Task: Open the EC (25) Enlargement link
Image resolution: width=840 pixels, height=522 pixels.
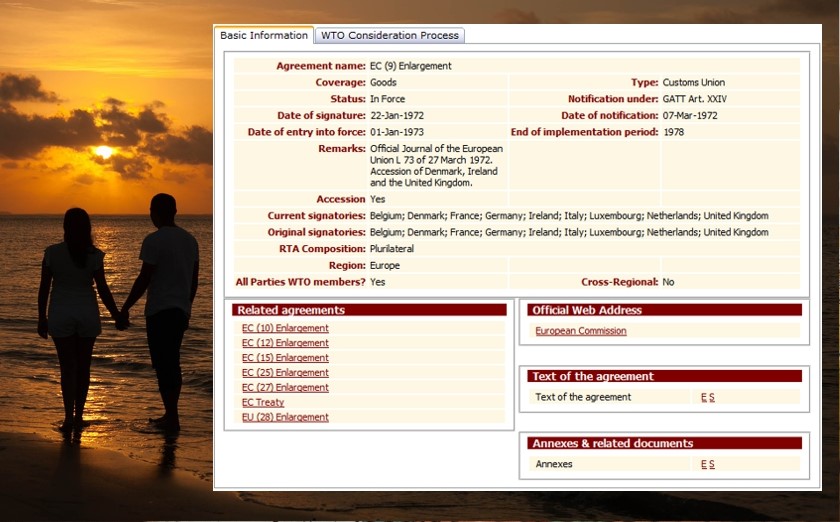Action: coord(285,373)
